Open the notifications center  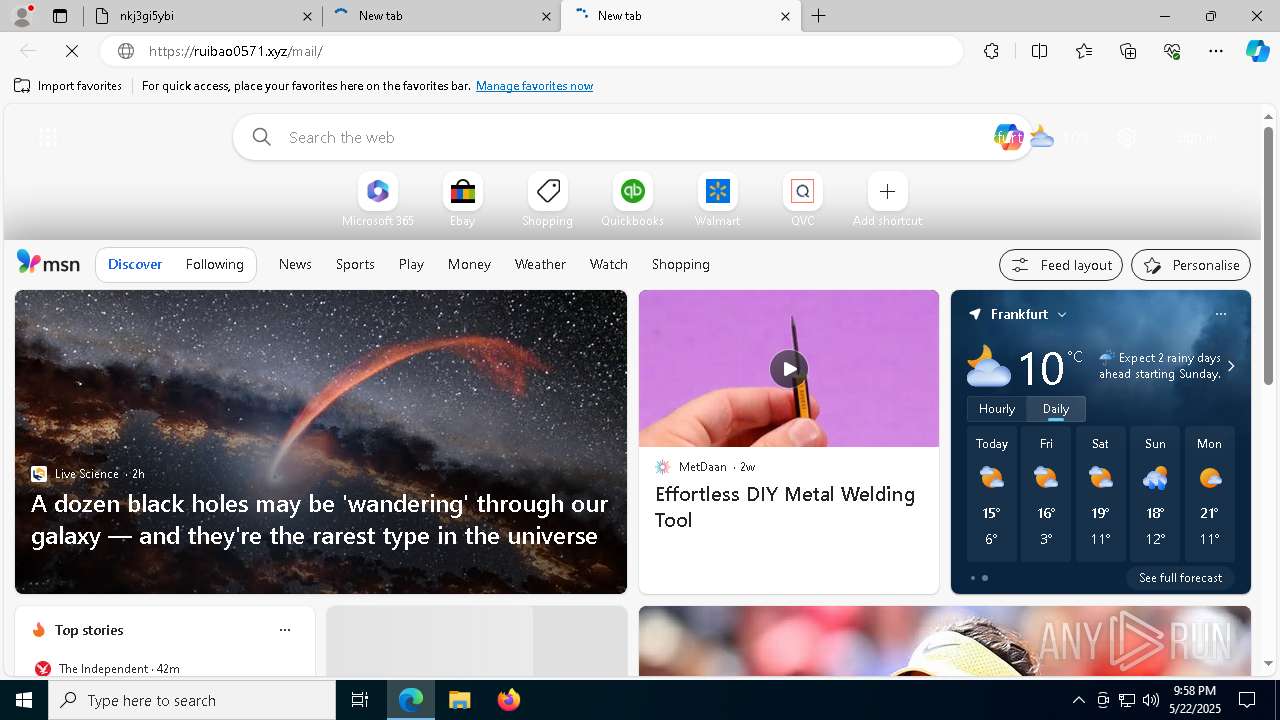pyautogui.click(x=1247, y=700)
